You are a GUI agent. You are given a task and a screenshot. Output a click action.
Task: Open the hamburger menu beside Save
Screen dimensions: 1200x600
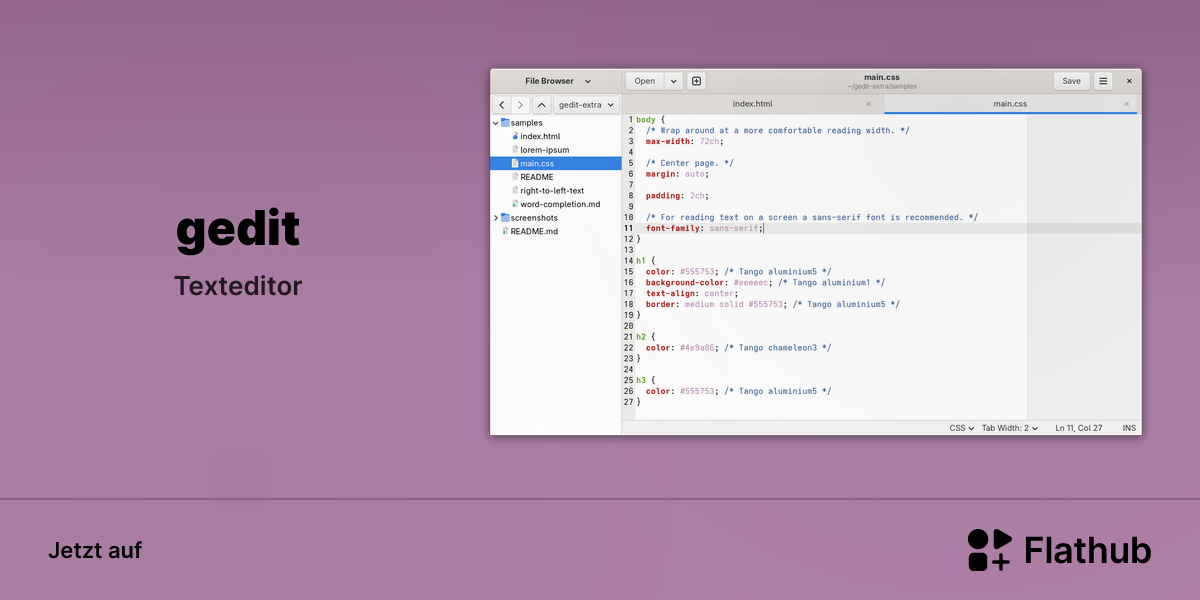point(1103,81)
